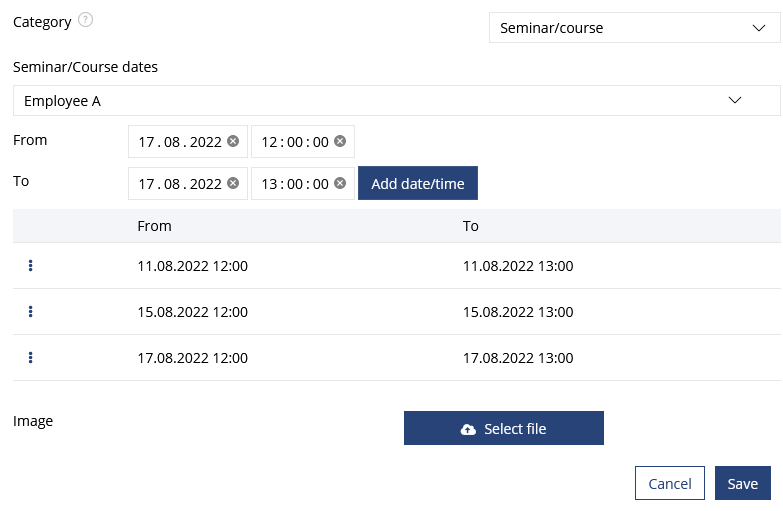This screenshot has width=783, height=511.
Task: Select the '11.08.2022 12:00' From cell
Action: [193, 266]
